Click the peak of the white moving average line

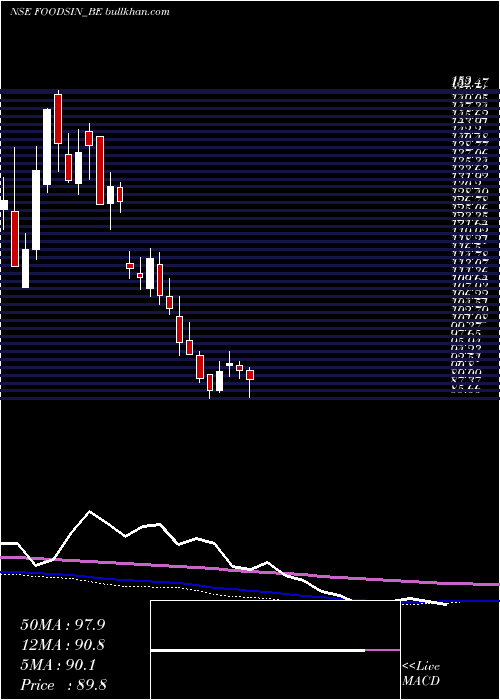90,511
